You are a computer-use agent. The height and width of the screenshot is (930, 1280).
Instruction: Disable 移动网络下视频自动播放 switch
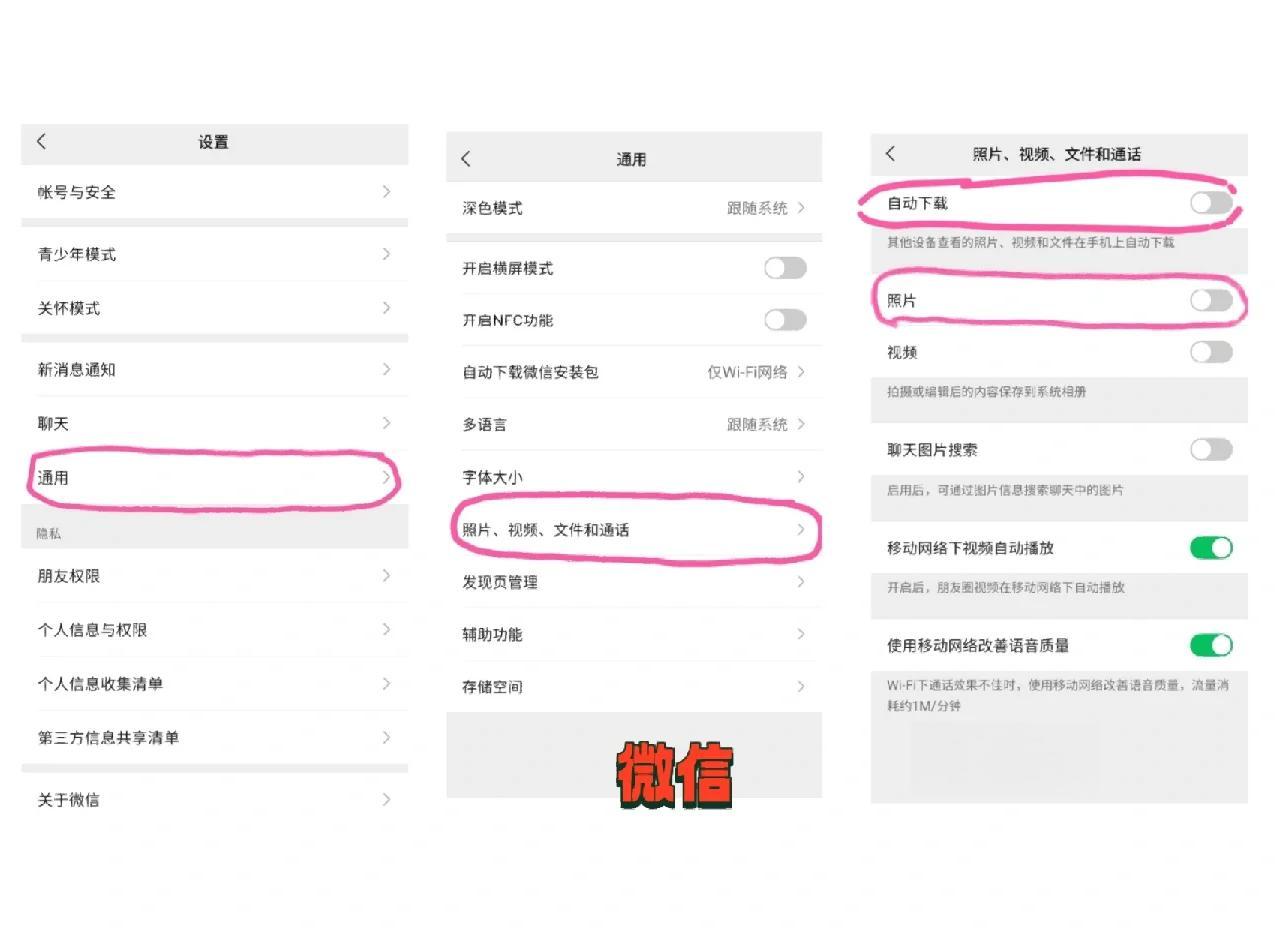[1211, 548]
